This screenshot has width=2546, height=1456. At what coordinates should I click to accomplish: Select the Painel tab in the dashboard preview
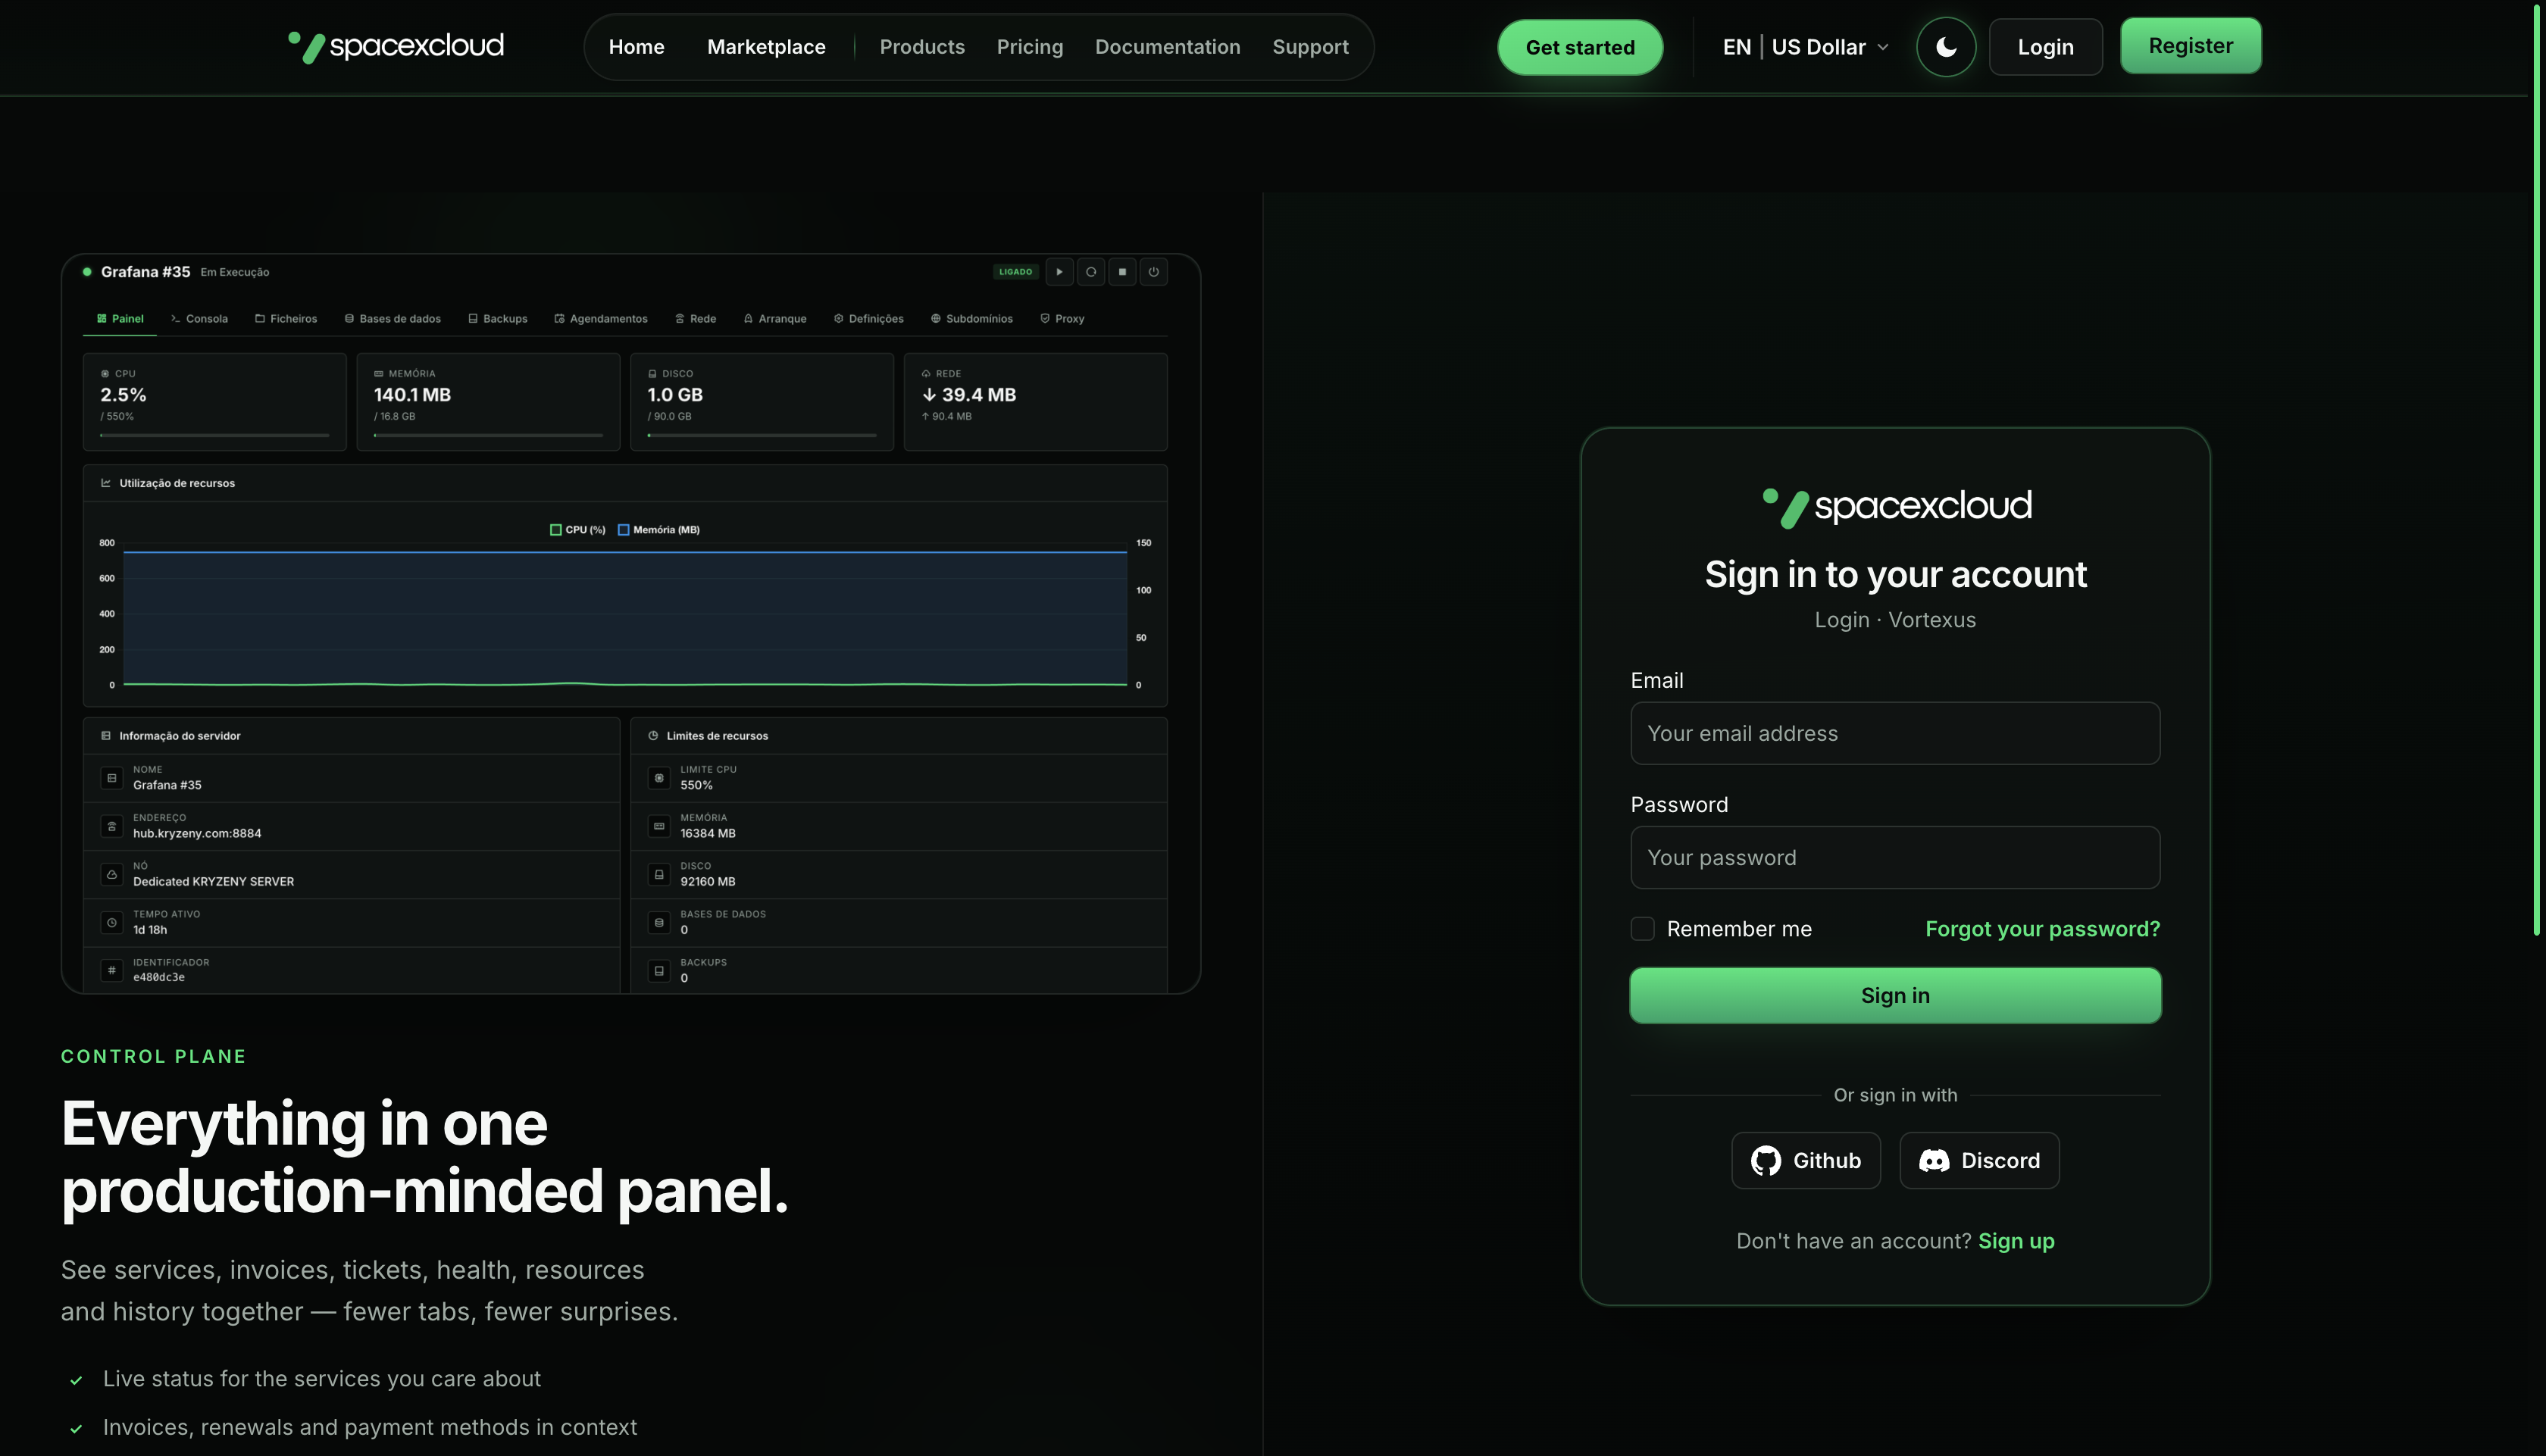point(120,319)
